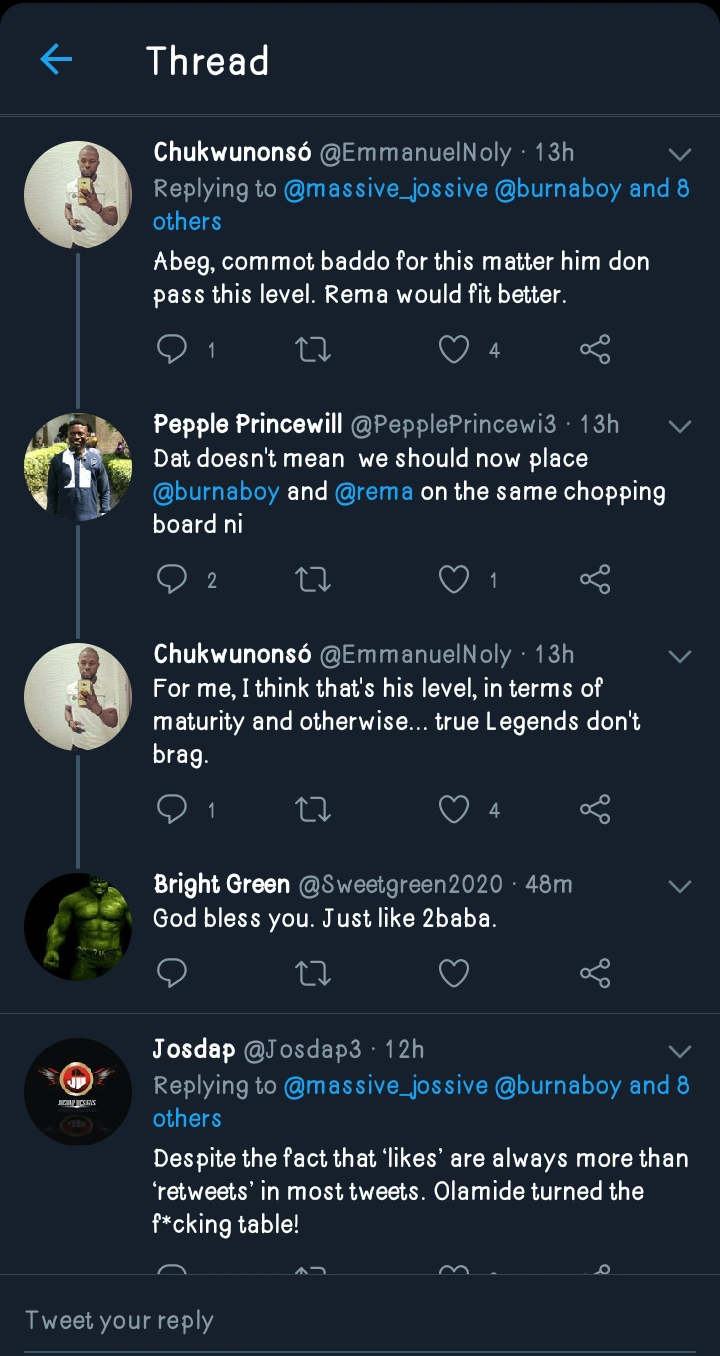720x1356 pixels.
Task: Retweet the 'true Legends don't brag' tweet
Action: 314,810
